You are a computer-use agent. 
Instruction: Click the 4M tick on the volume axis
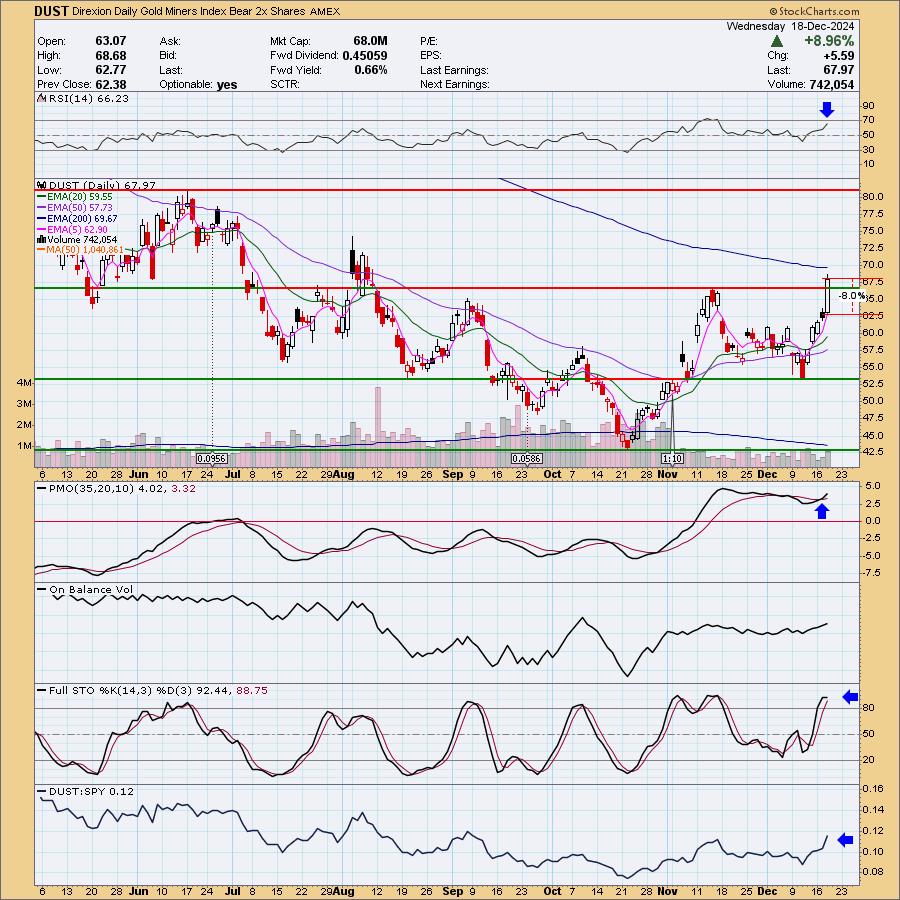[24, 383]
